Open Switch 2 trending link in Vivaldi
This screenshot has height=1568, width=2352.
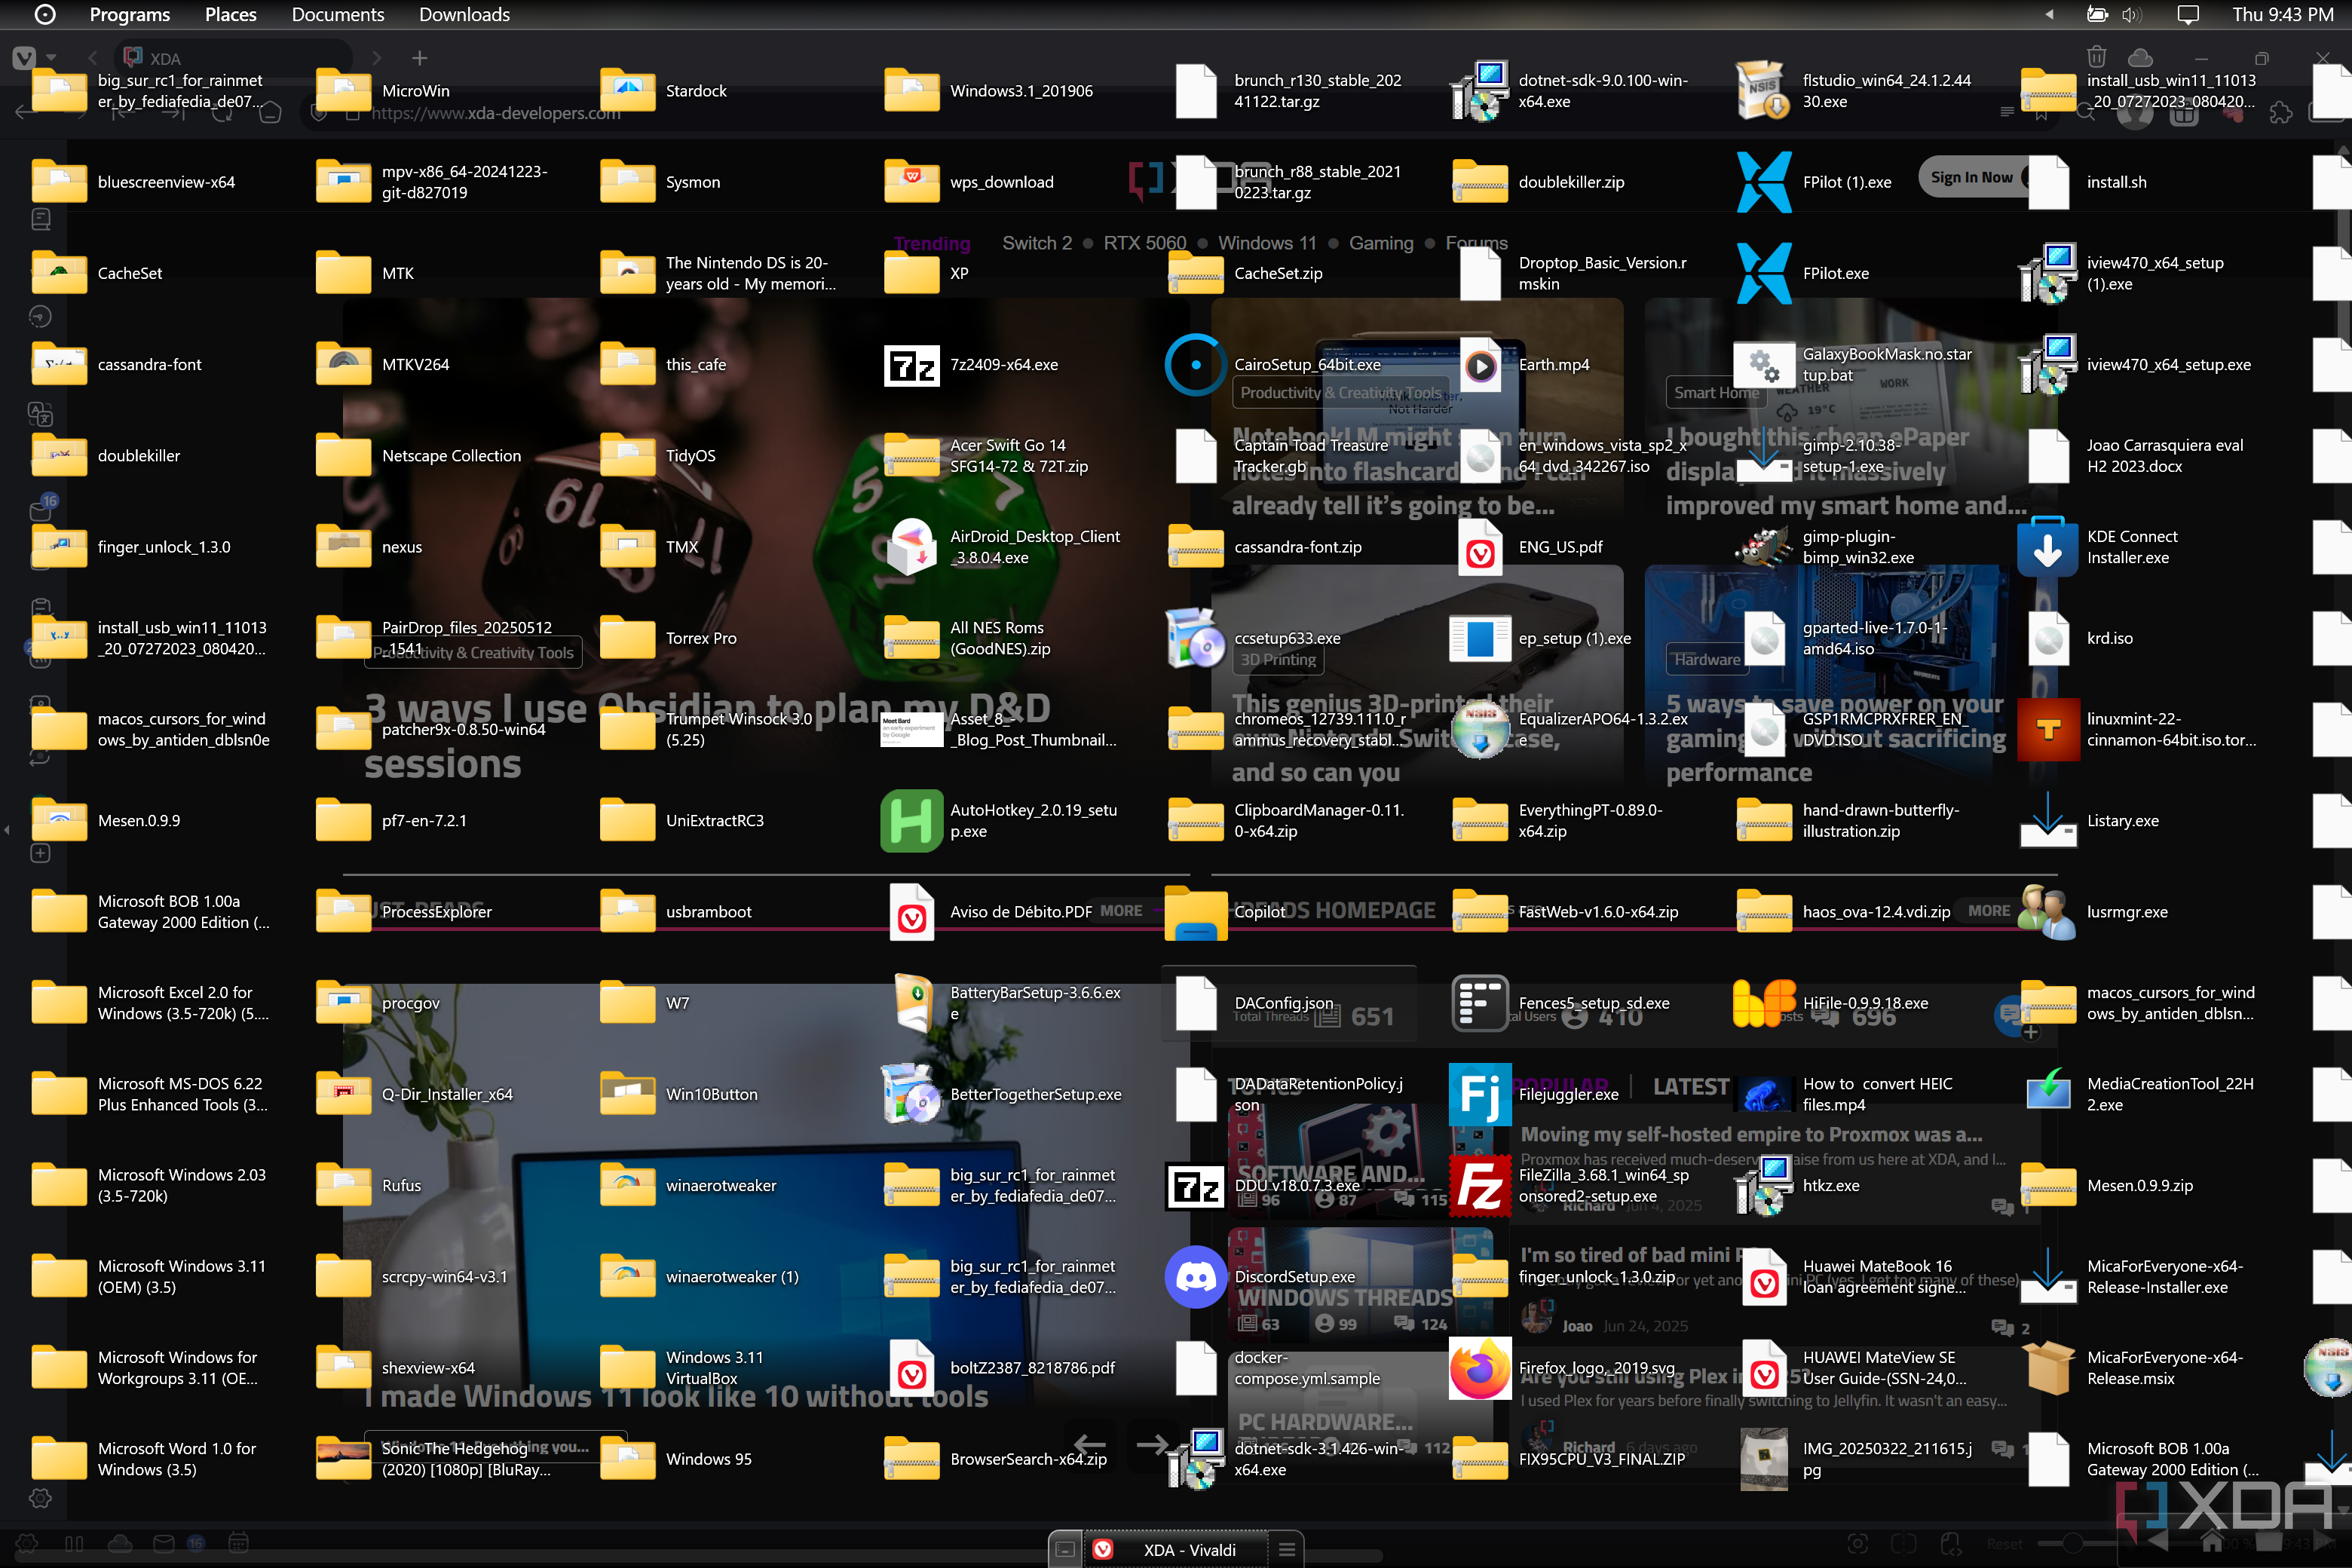click(1036, 243)
